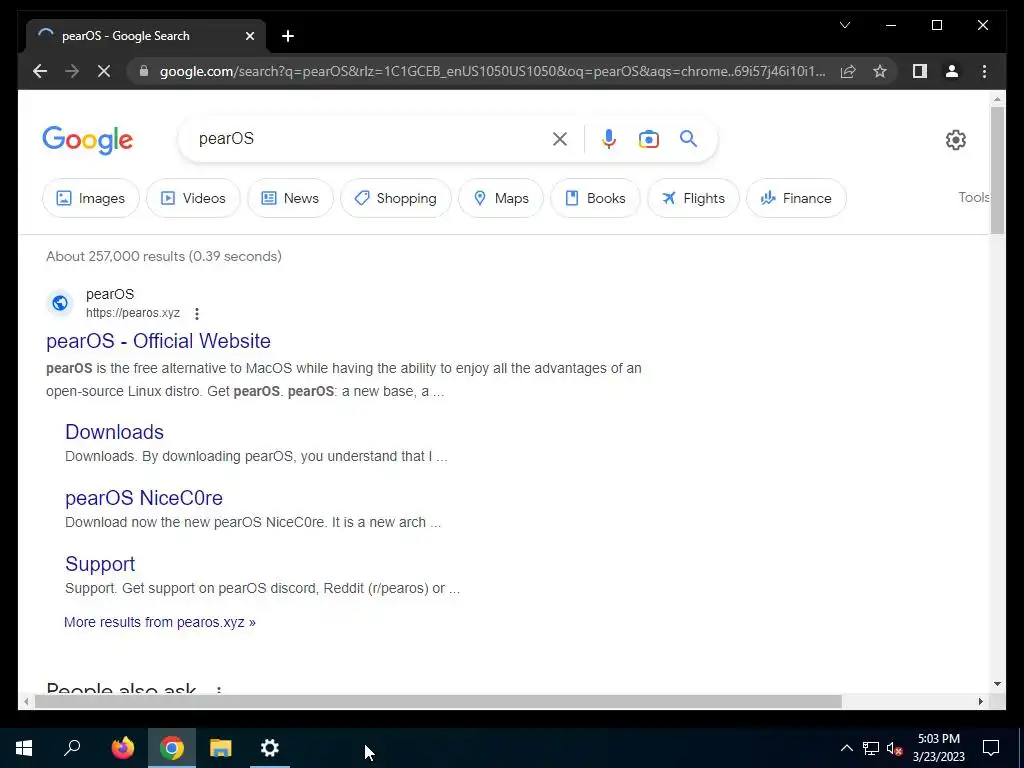This screenshot has width=1024, height=768.
Task: View site information via the lock icon
Action: (x=144, y=71)
